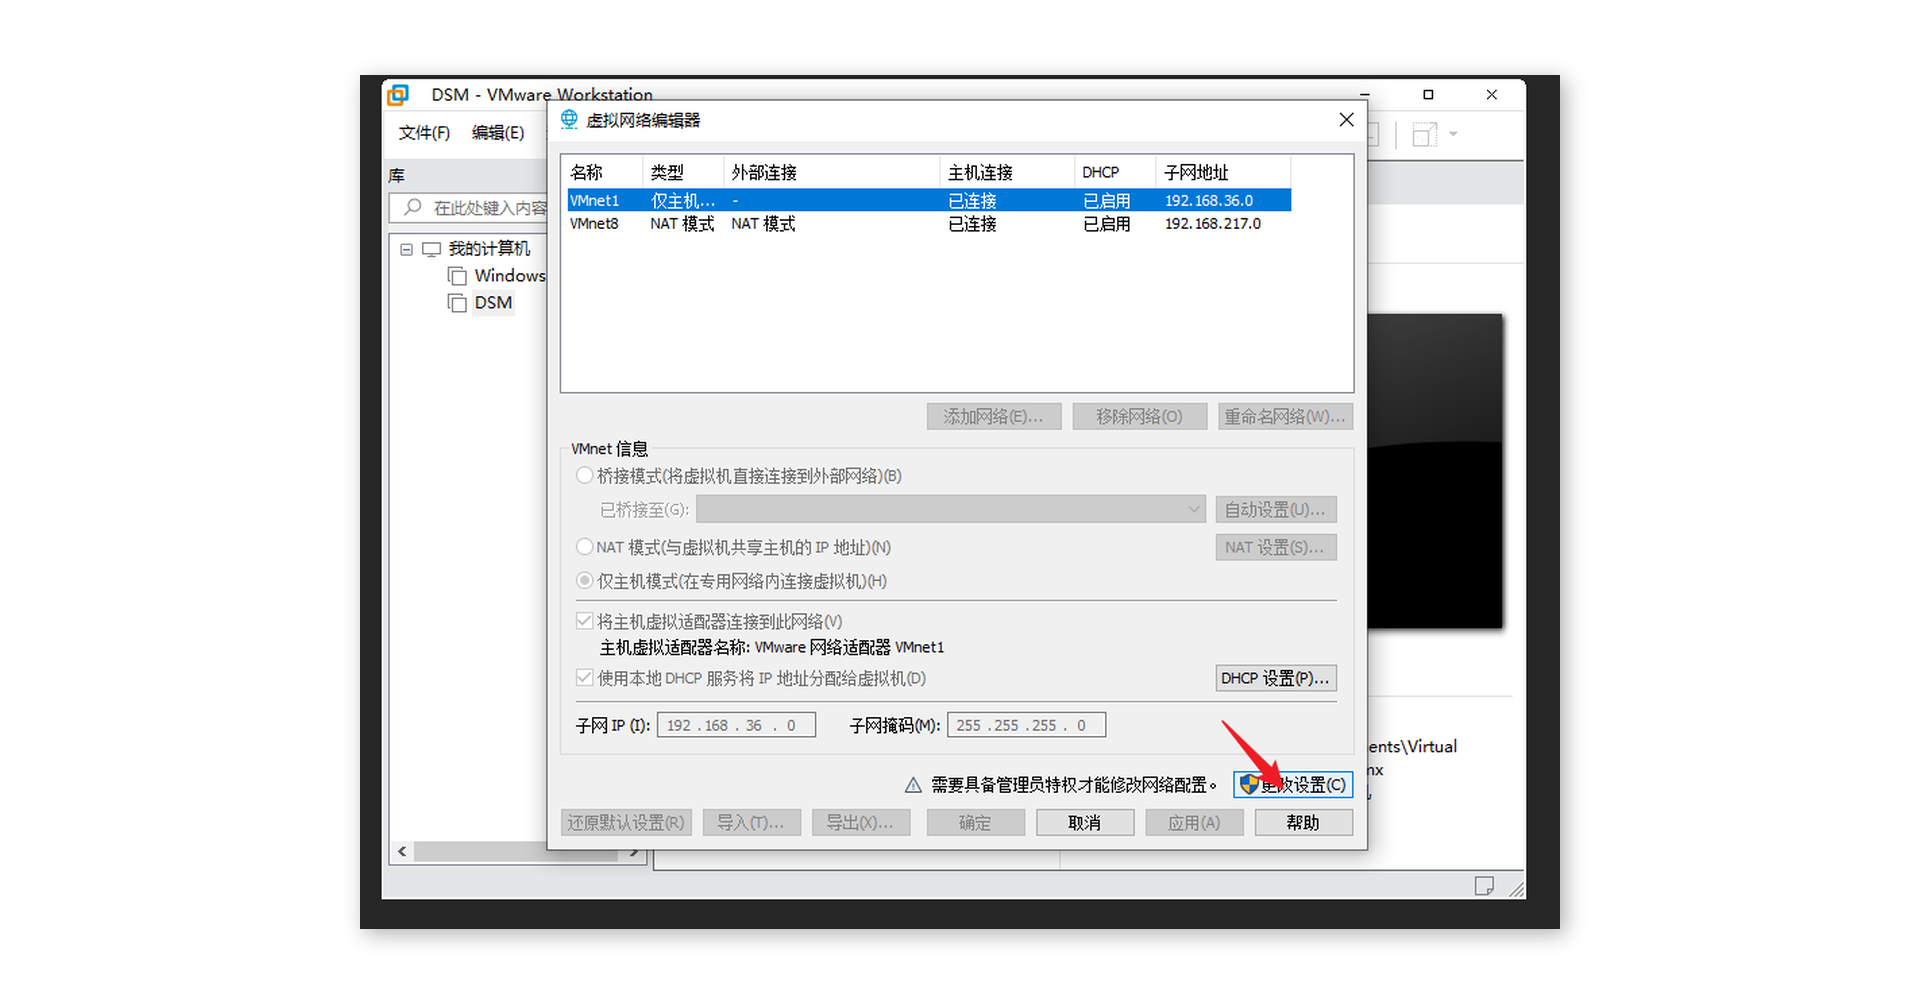
Task: Select Windows VM in library tree
Action: coord(510,276)
